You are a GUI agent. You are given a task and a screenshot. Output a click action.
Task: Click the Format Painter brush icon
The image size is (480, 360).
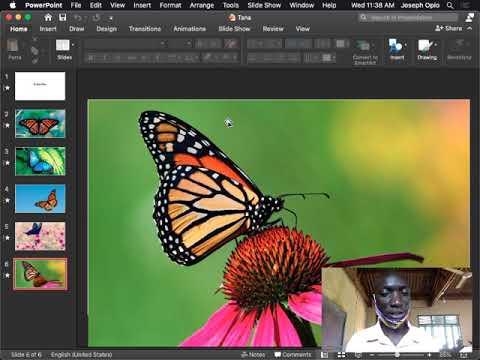[x=35, y=61]
